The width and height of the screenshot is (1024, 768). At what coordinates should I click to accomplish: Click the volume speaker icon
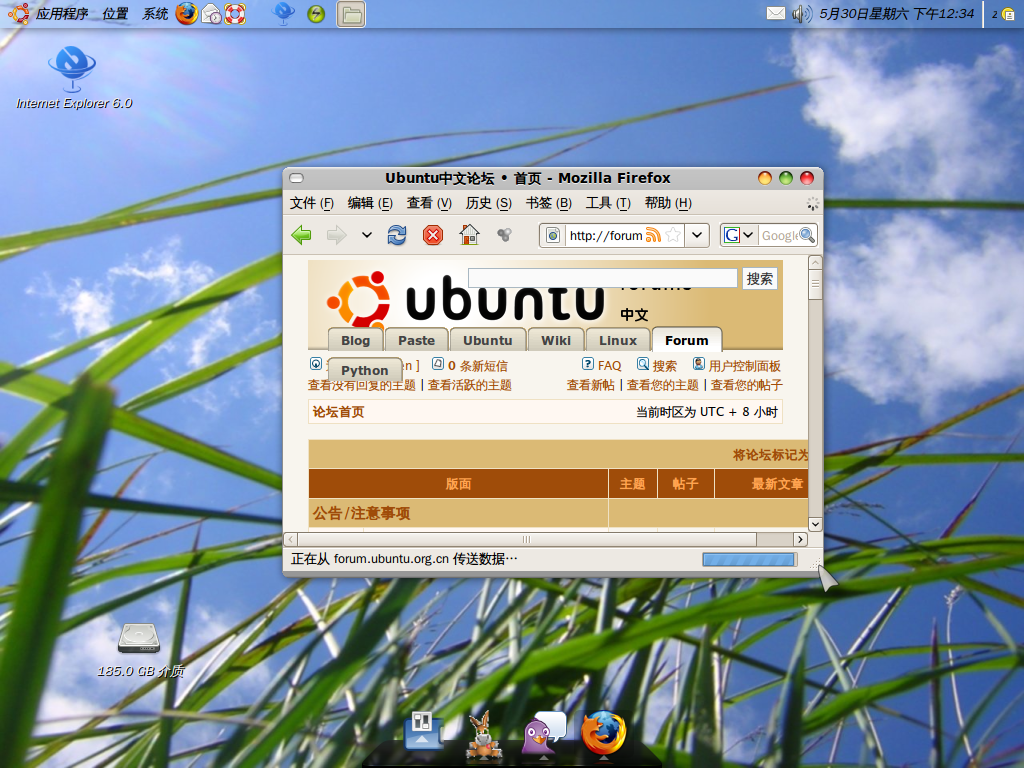(801, 13)
